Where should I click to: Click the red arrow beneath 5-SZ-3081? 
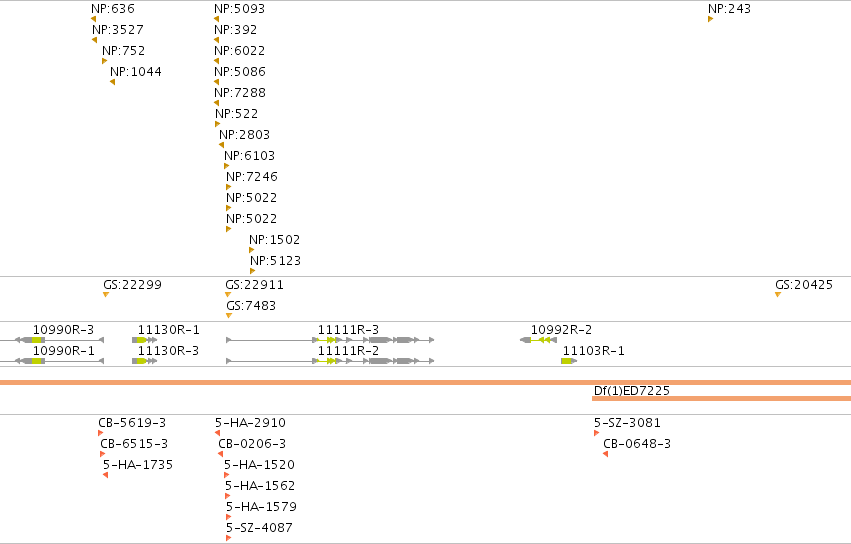coord(596,433)
